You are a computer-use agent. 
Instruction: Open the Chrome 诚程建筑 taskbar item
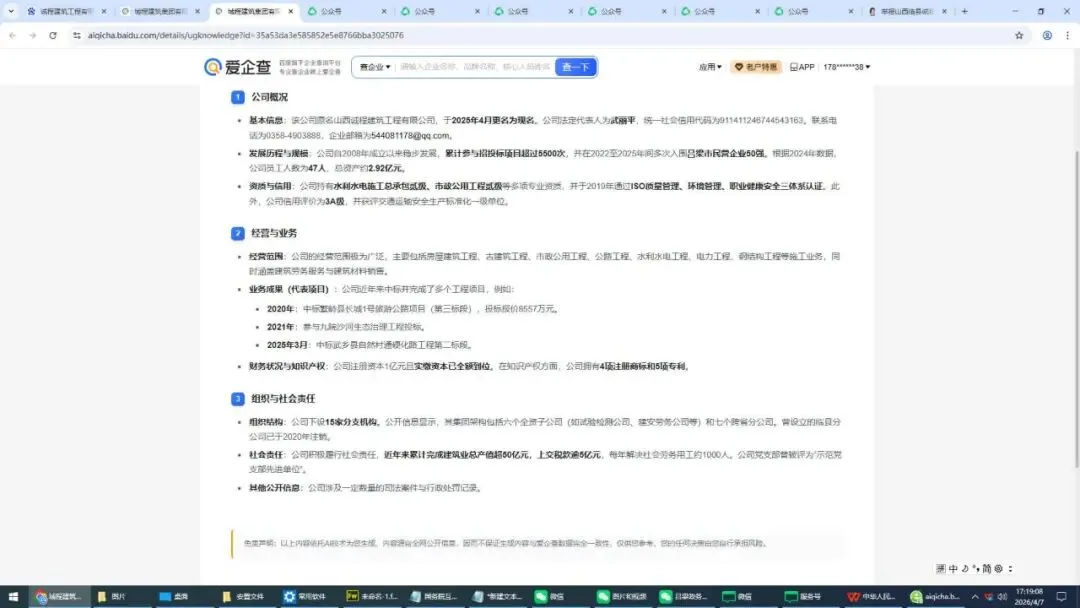point(59,596)
